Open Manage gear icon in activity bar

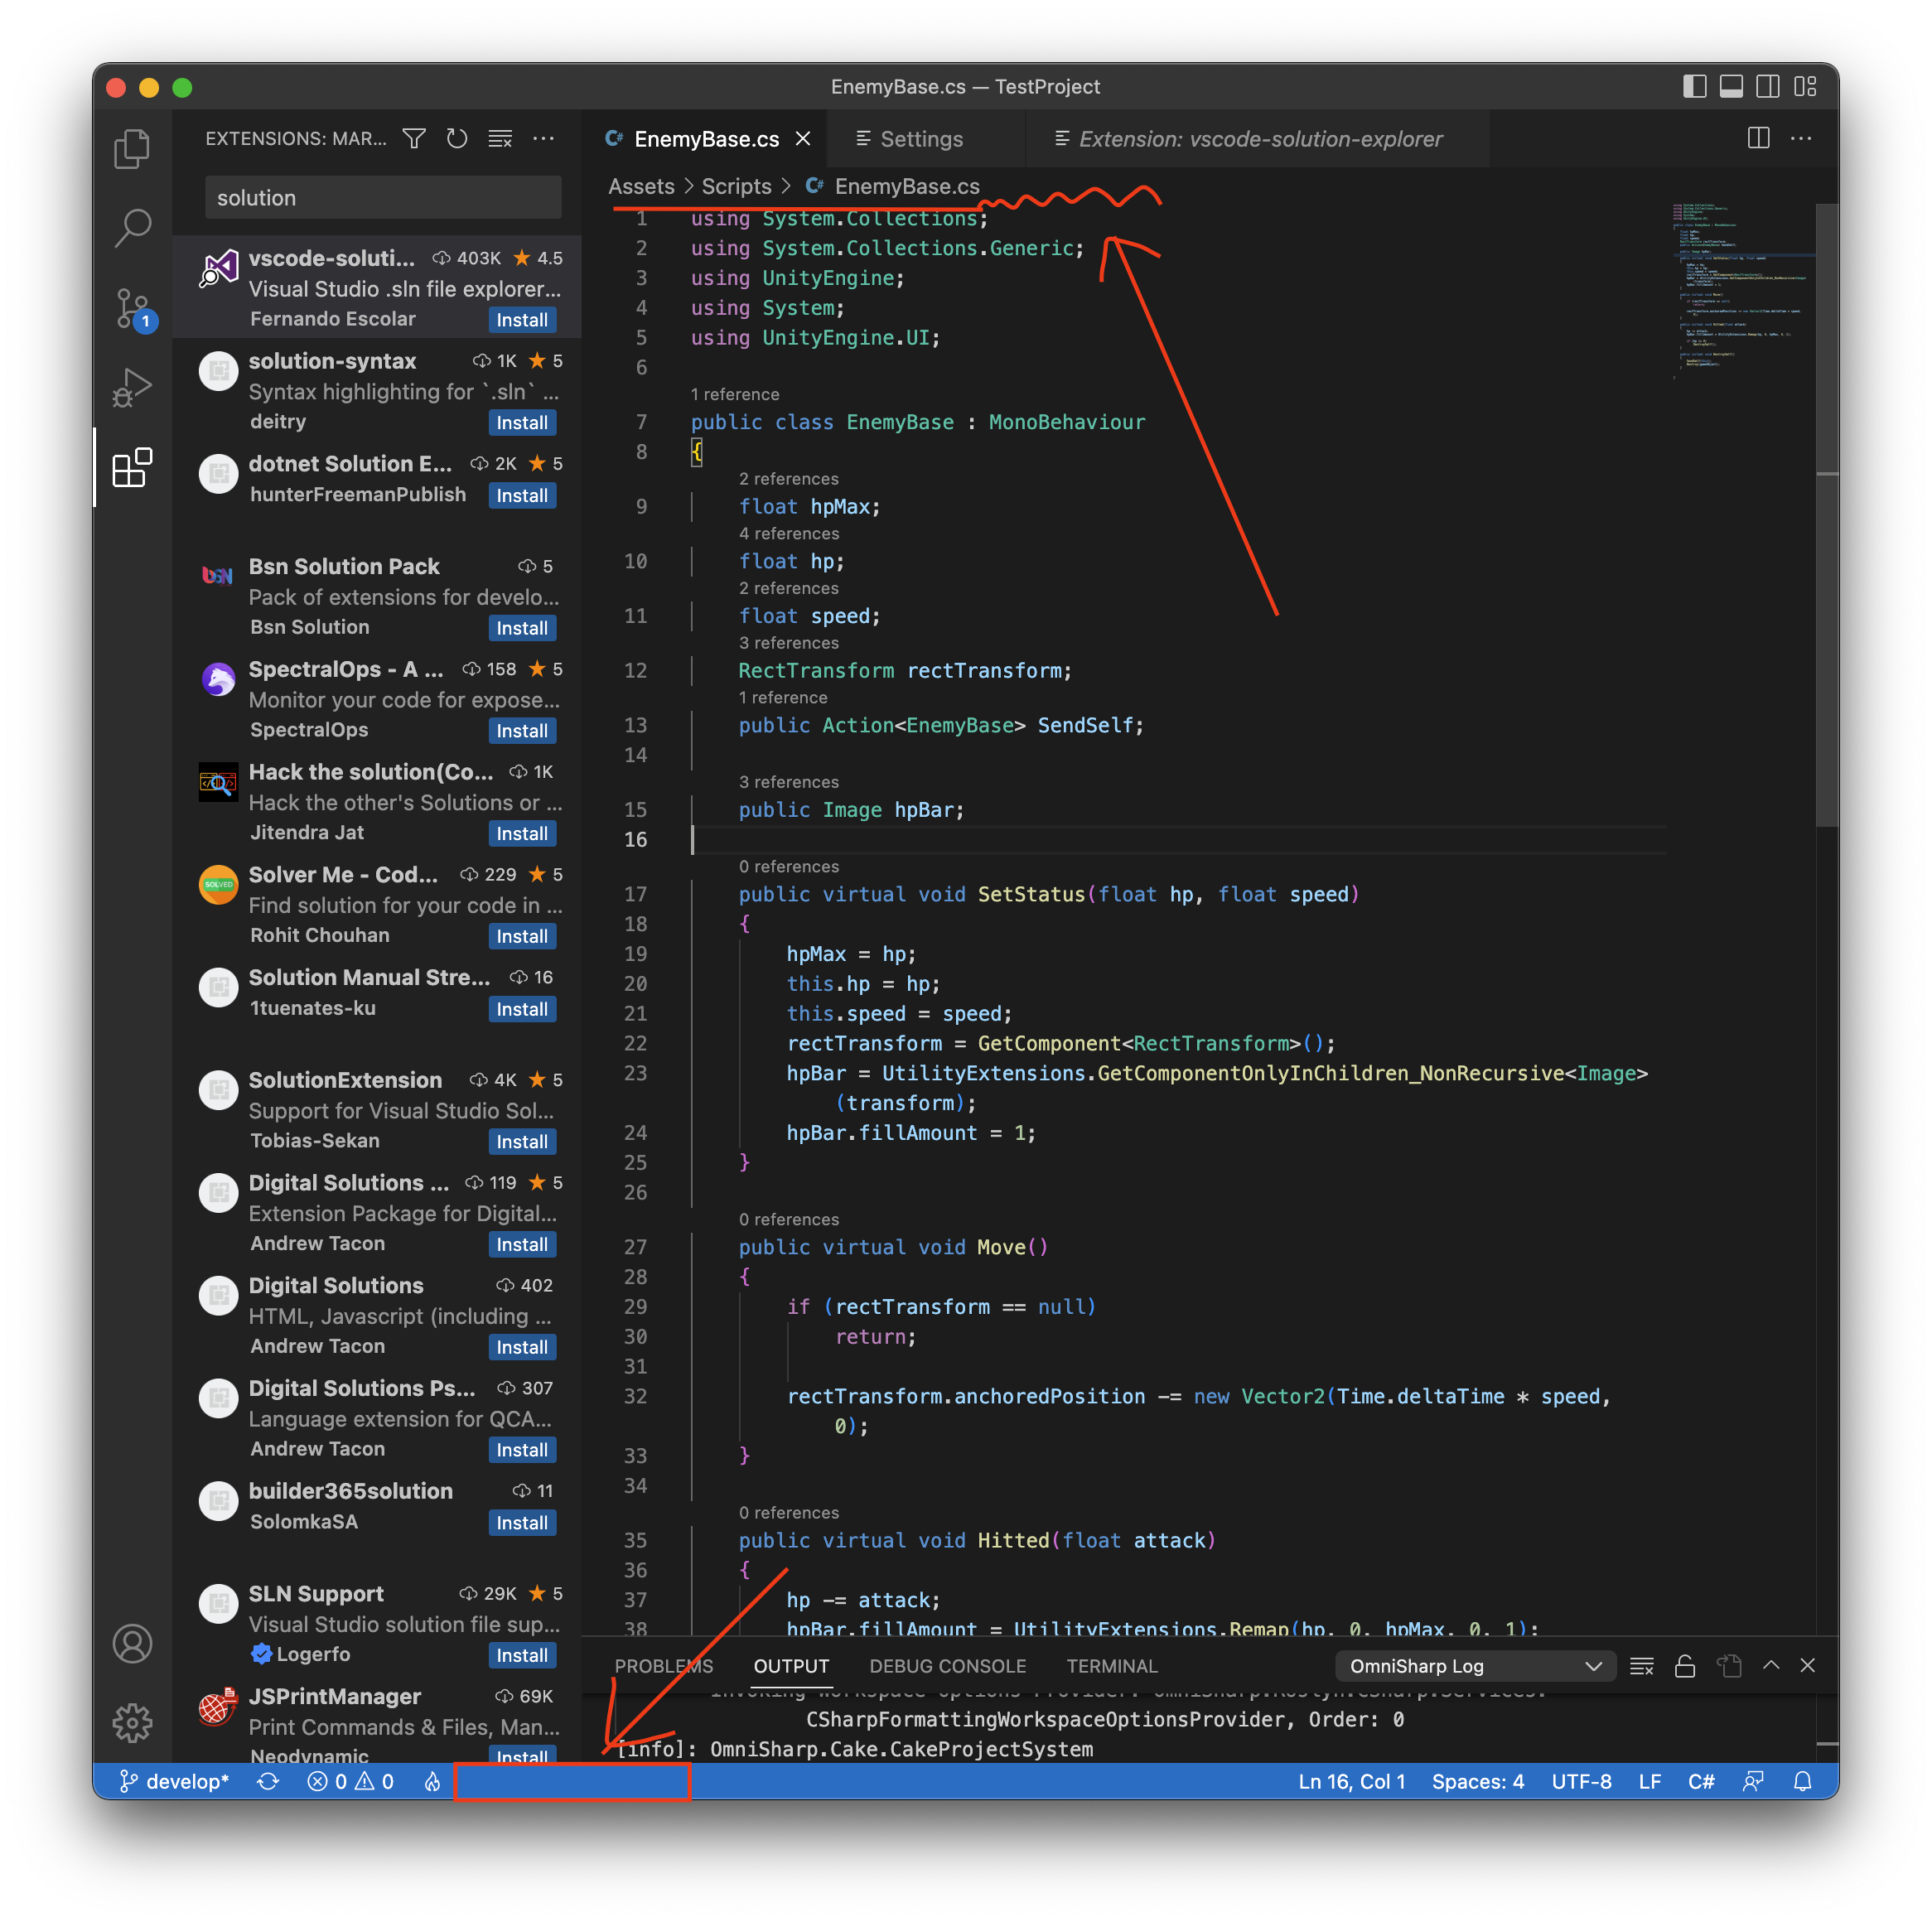tap(132, 1722)
